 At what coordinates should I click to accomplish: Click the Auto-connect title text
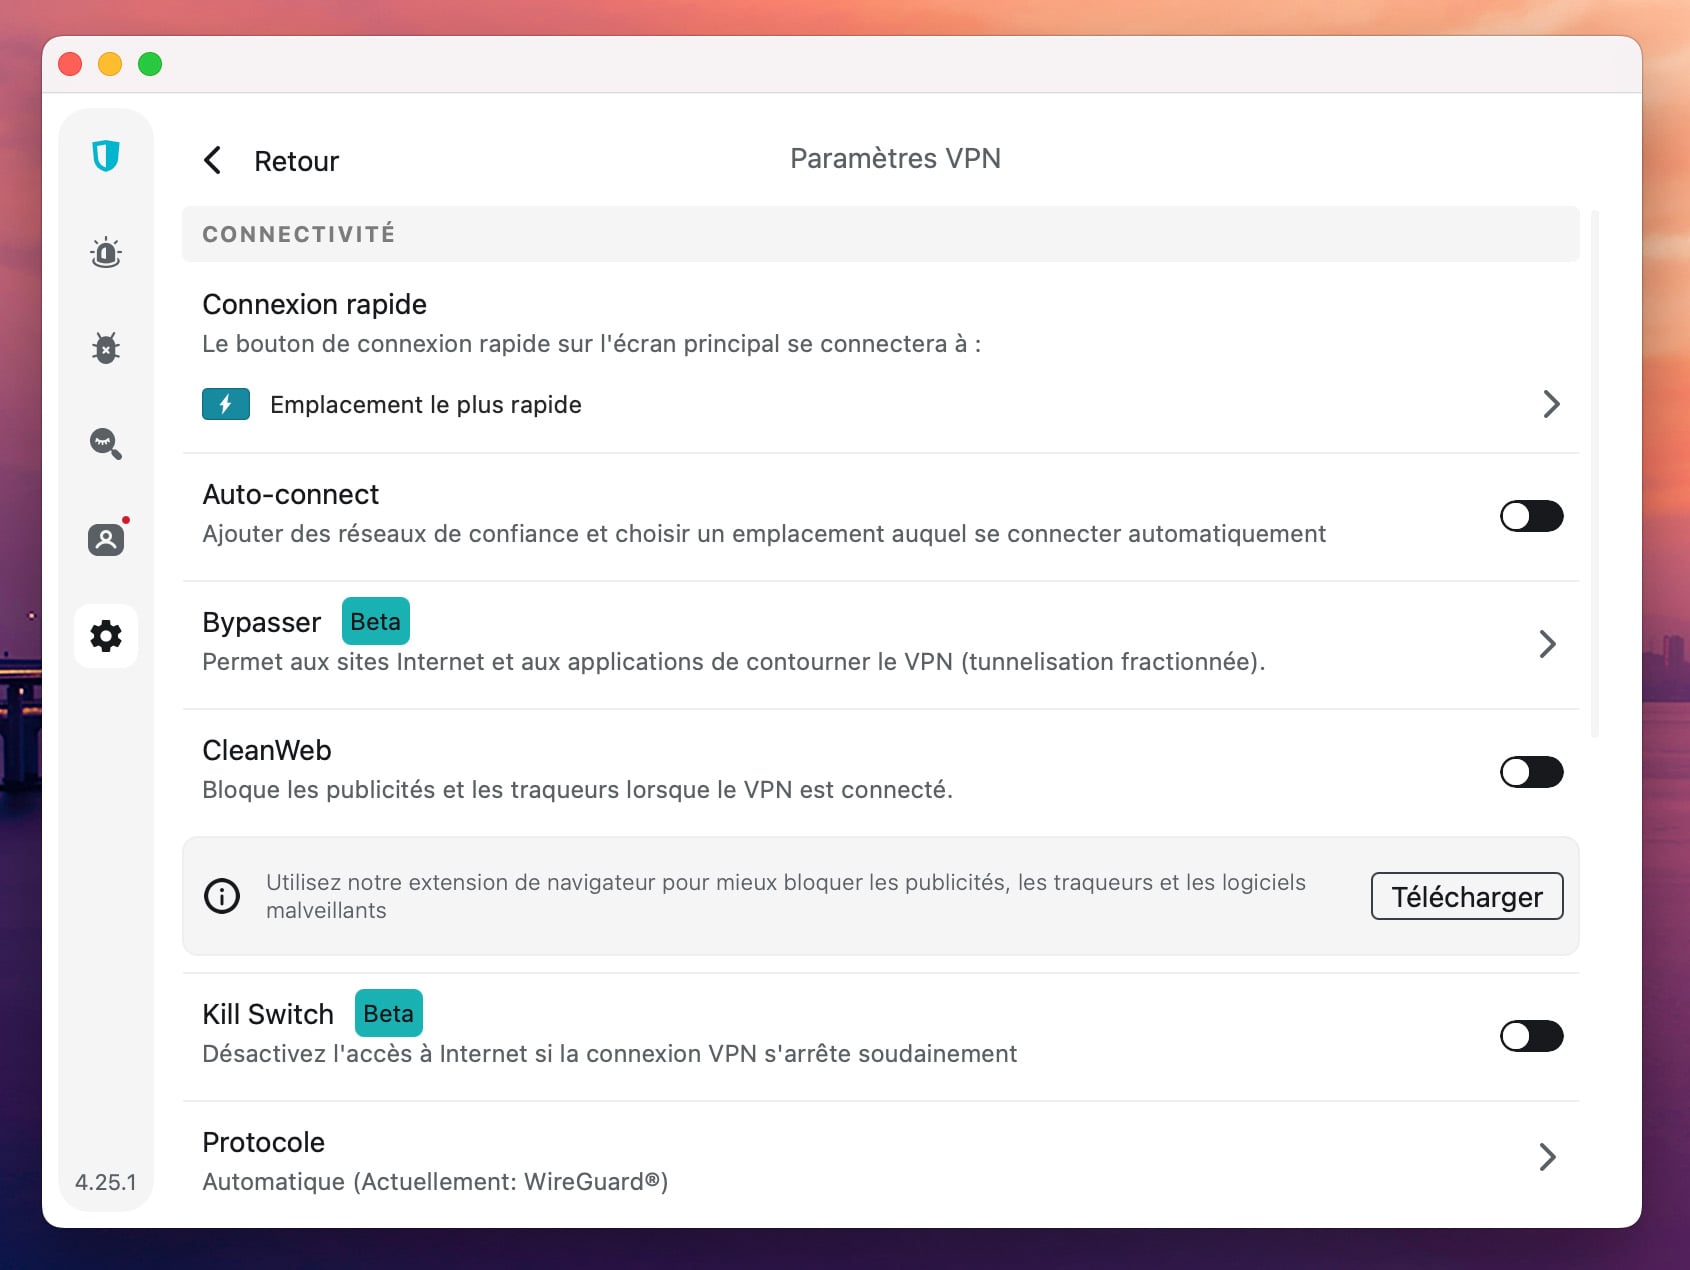(290, 494)
